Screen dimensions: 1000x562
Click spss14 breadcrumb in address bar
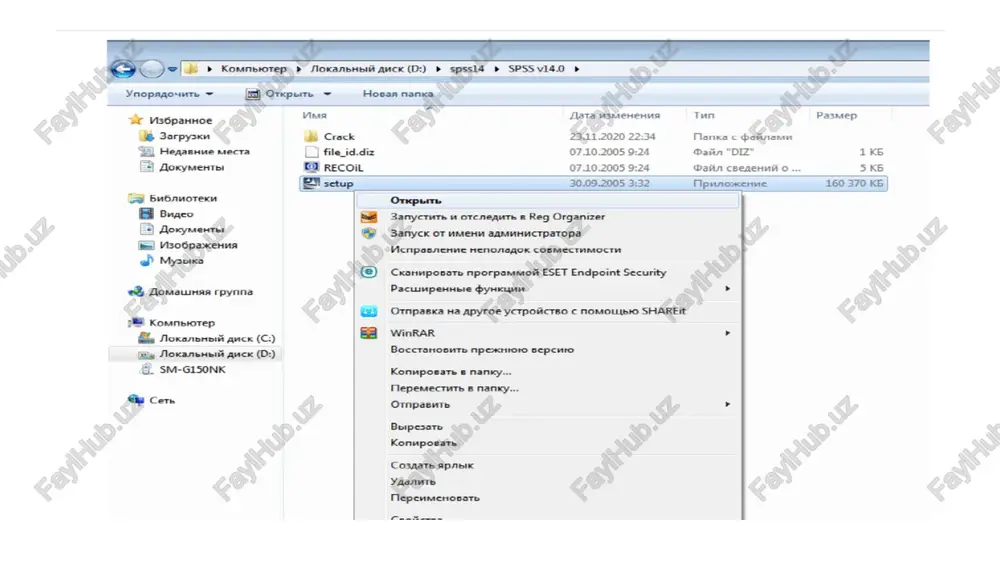click(x=467, y=68)
